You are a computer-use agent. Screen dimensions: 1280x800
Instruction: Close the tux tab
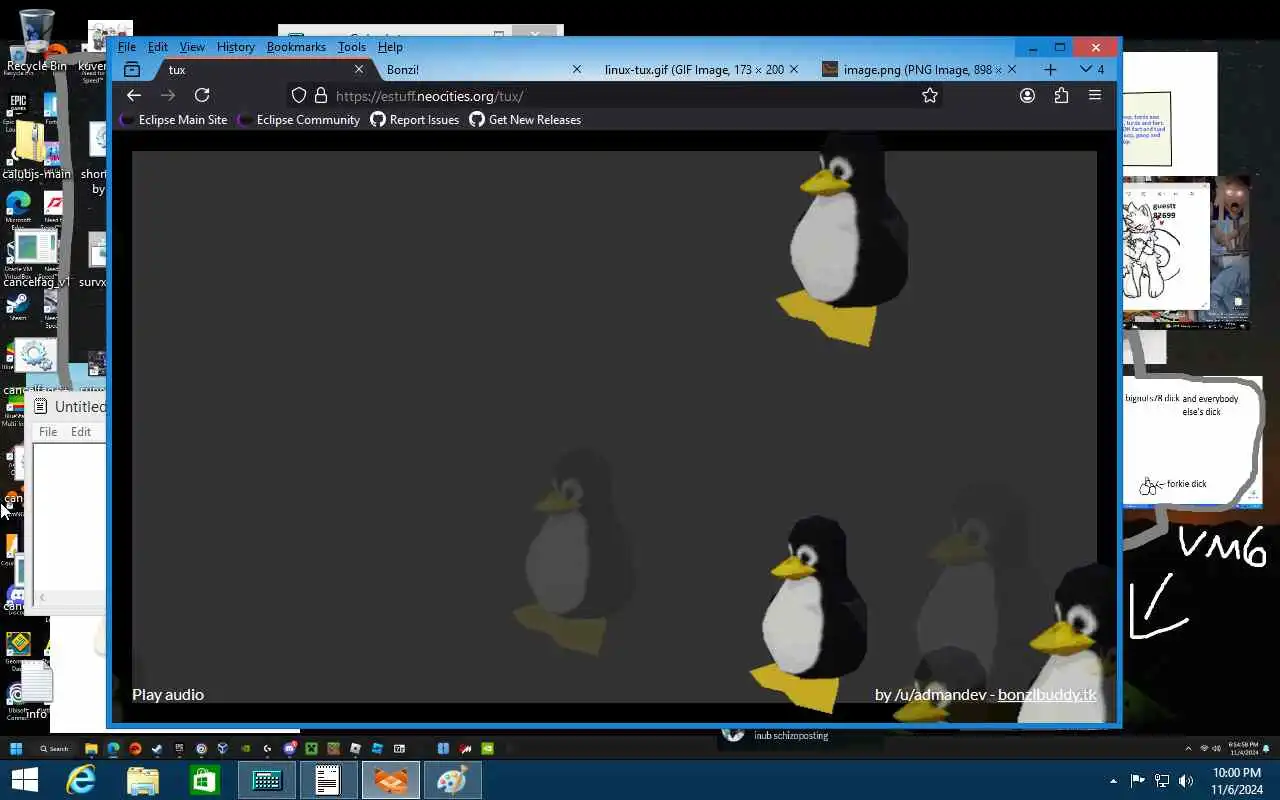point(359,70)
